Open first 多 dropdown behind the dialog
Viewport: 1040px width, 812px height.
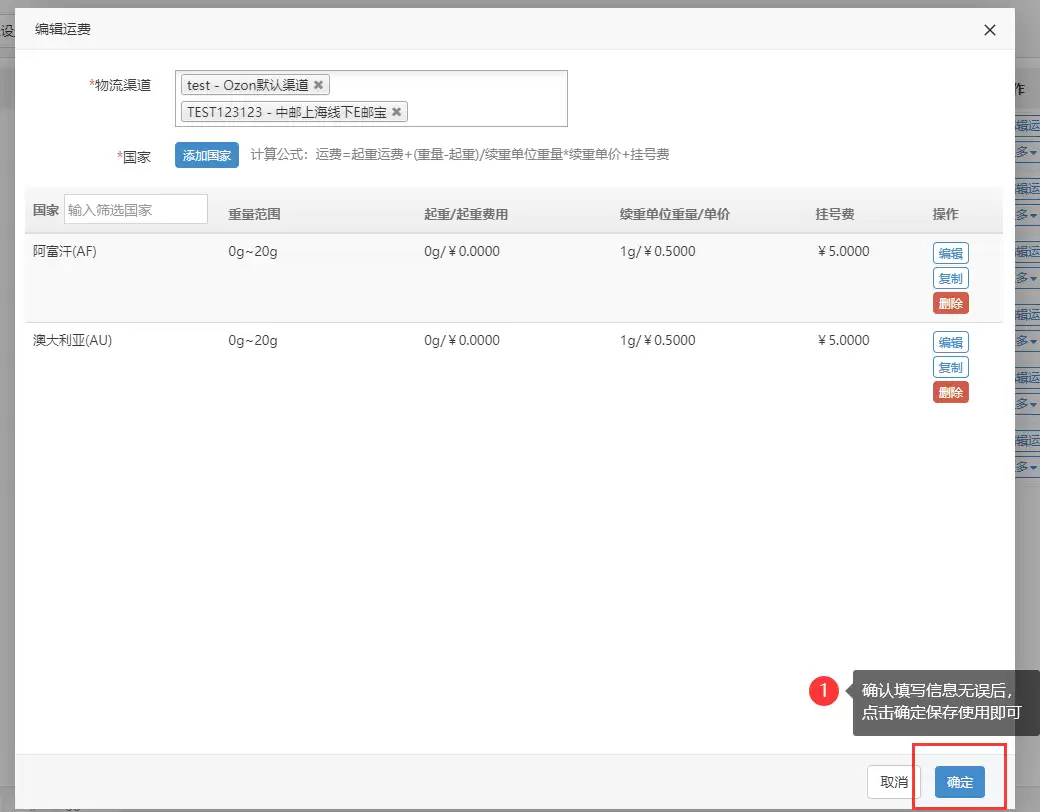(1027, 153)
